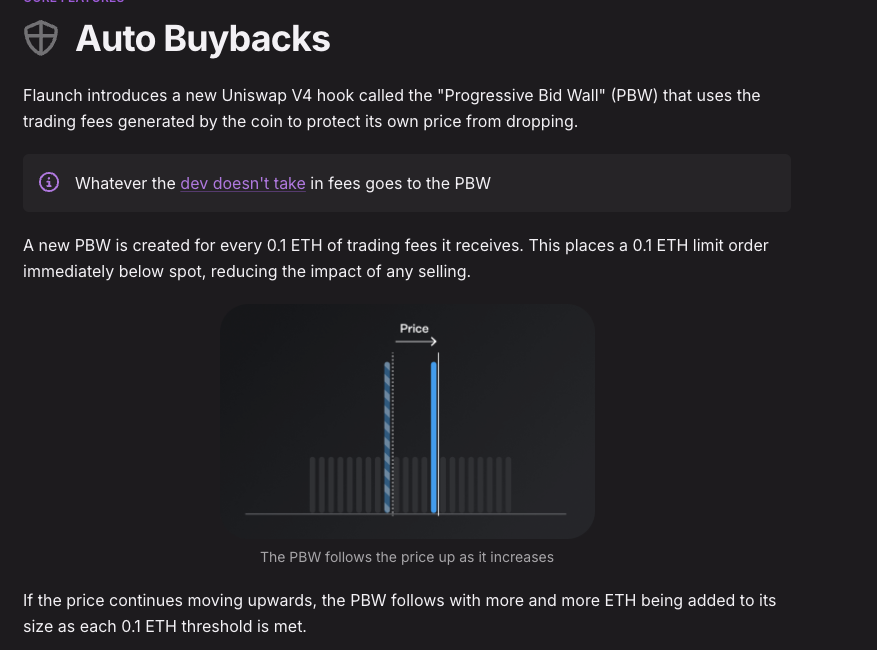Click the dotted vertical line in chart
877x650 pixels.
(x=393, y=434)
